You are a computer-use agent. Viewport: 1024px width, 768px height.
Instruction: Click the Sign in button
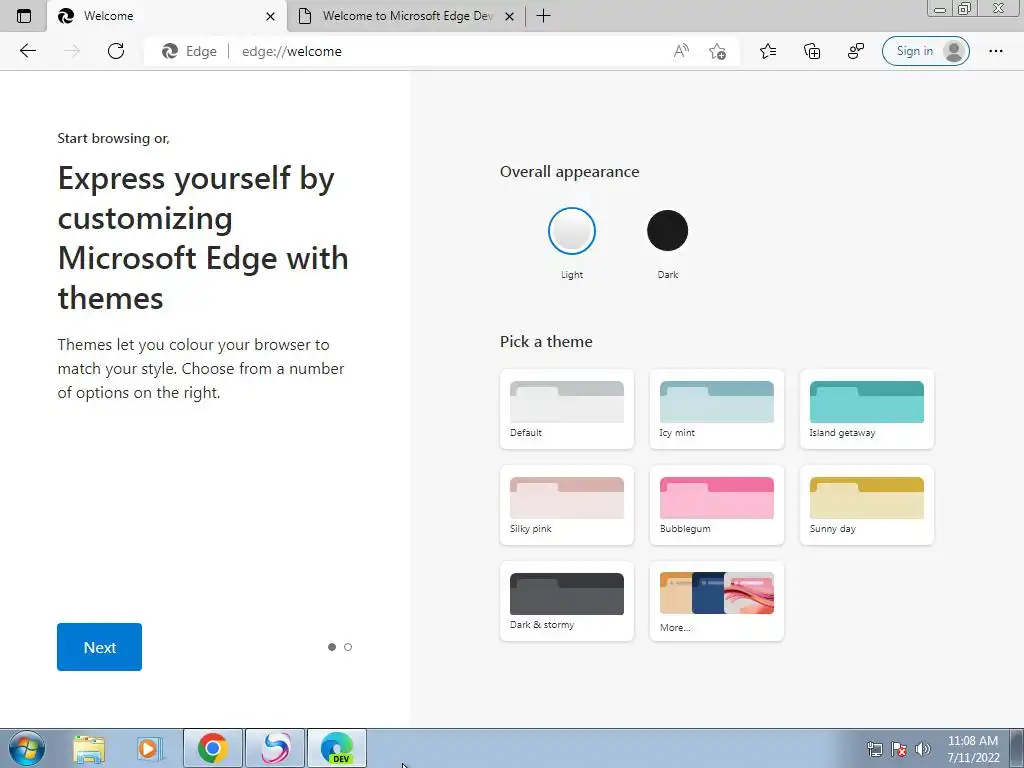925,51
